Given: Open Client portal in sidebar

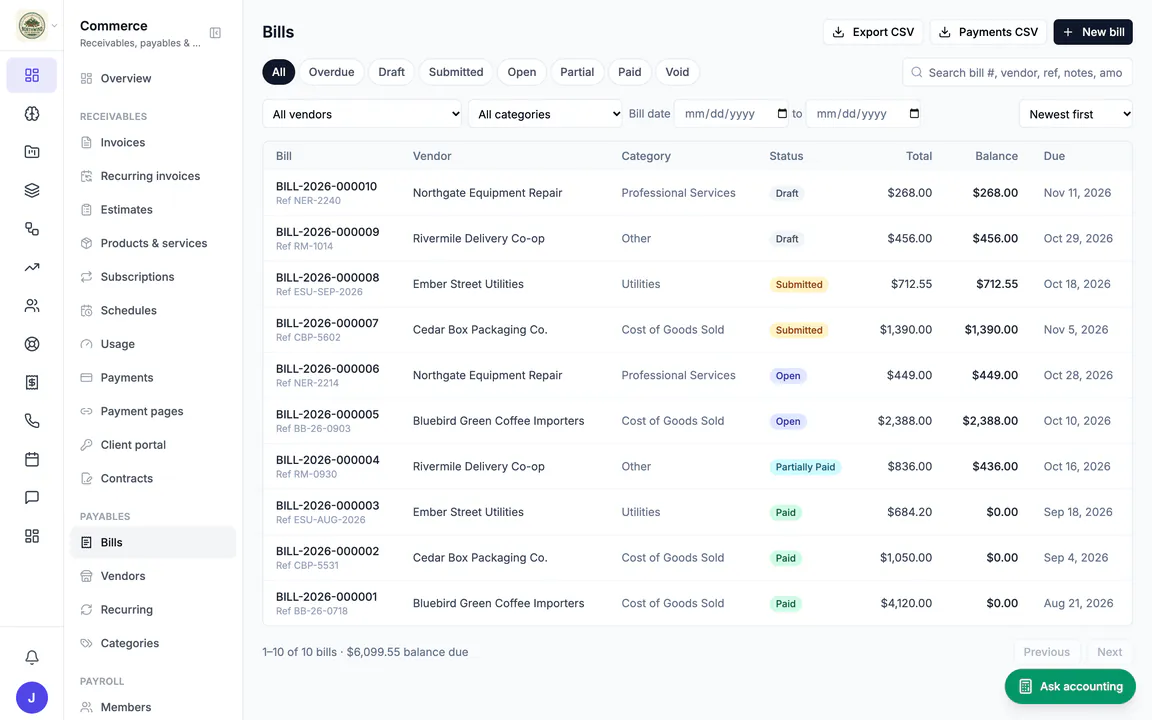Looking at the screenshot, I should click(153, 444).
